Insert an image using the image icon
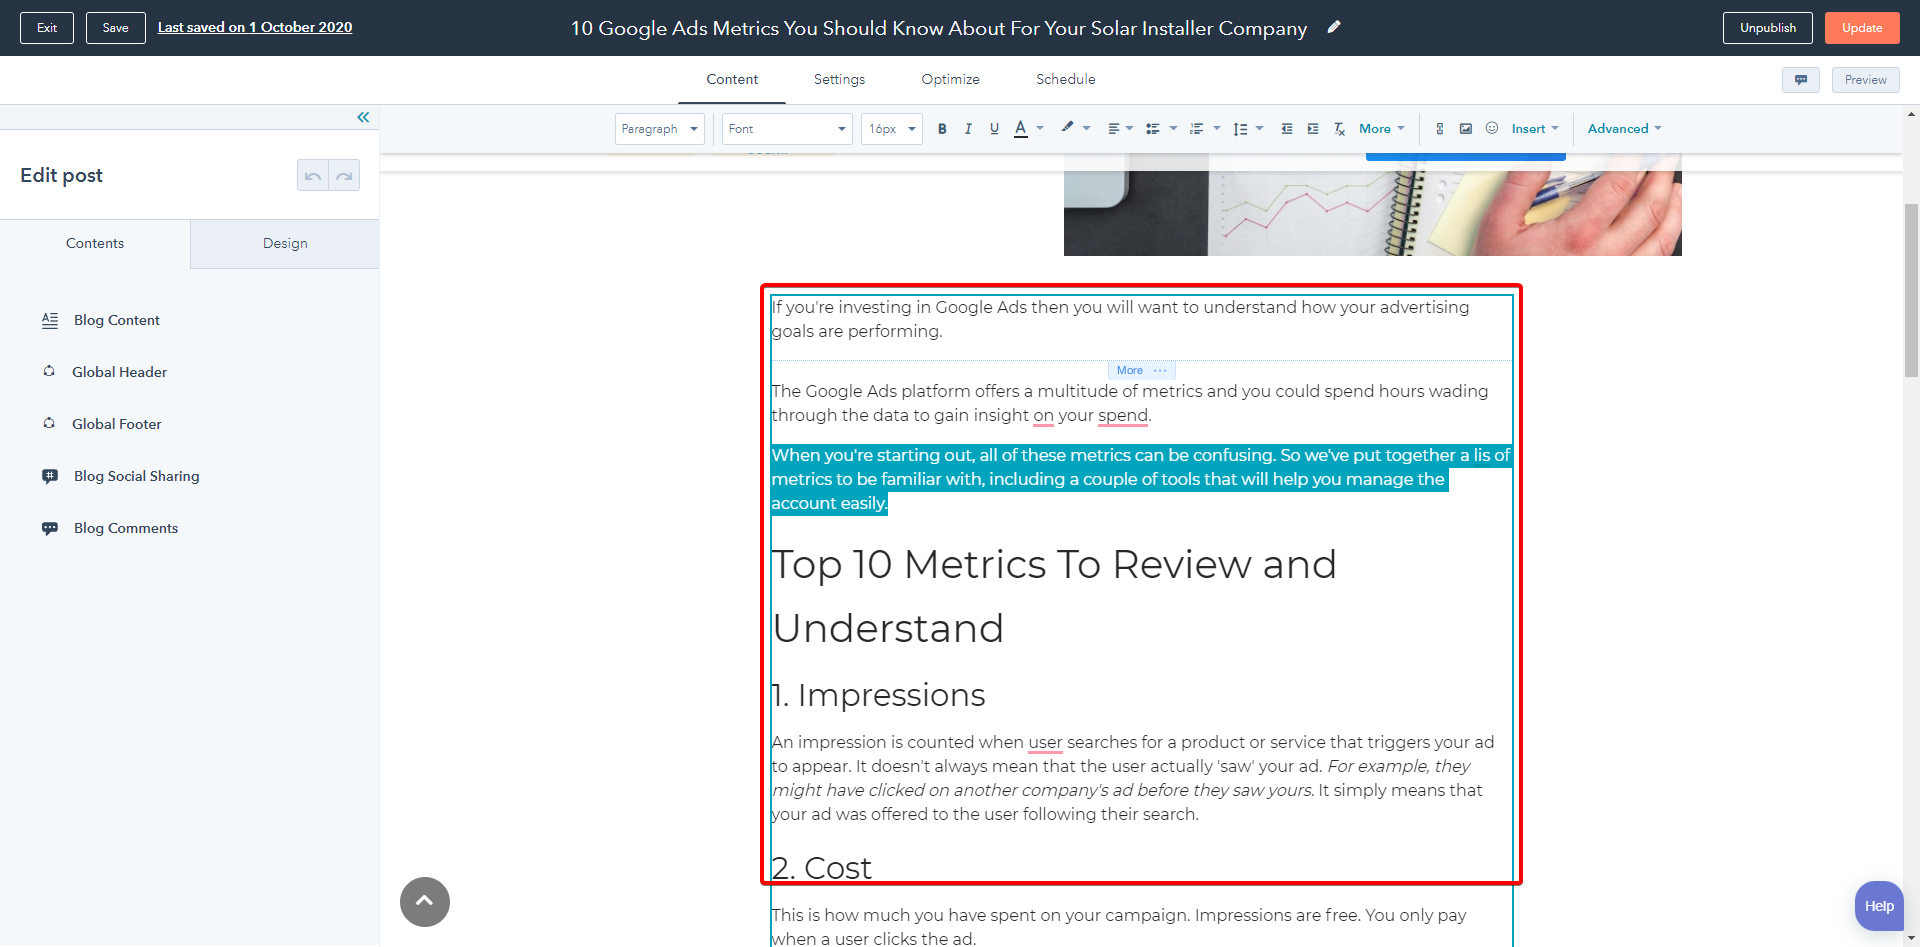The image size is (1920, 947). point(1466,129)
